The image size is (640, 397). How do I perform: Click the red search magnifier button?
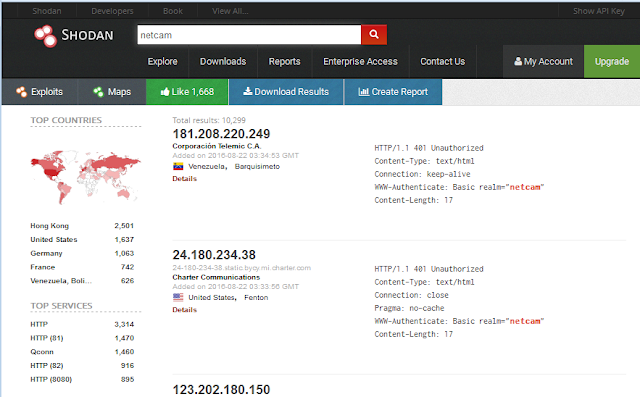[374, 35]
